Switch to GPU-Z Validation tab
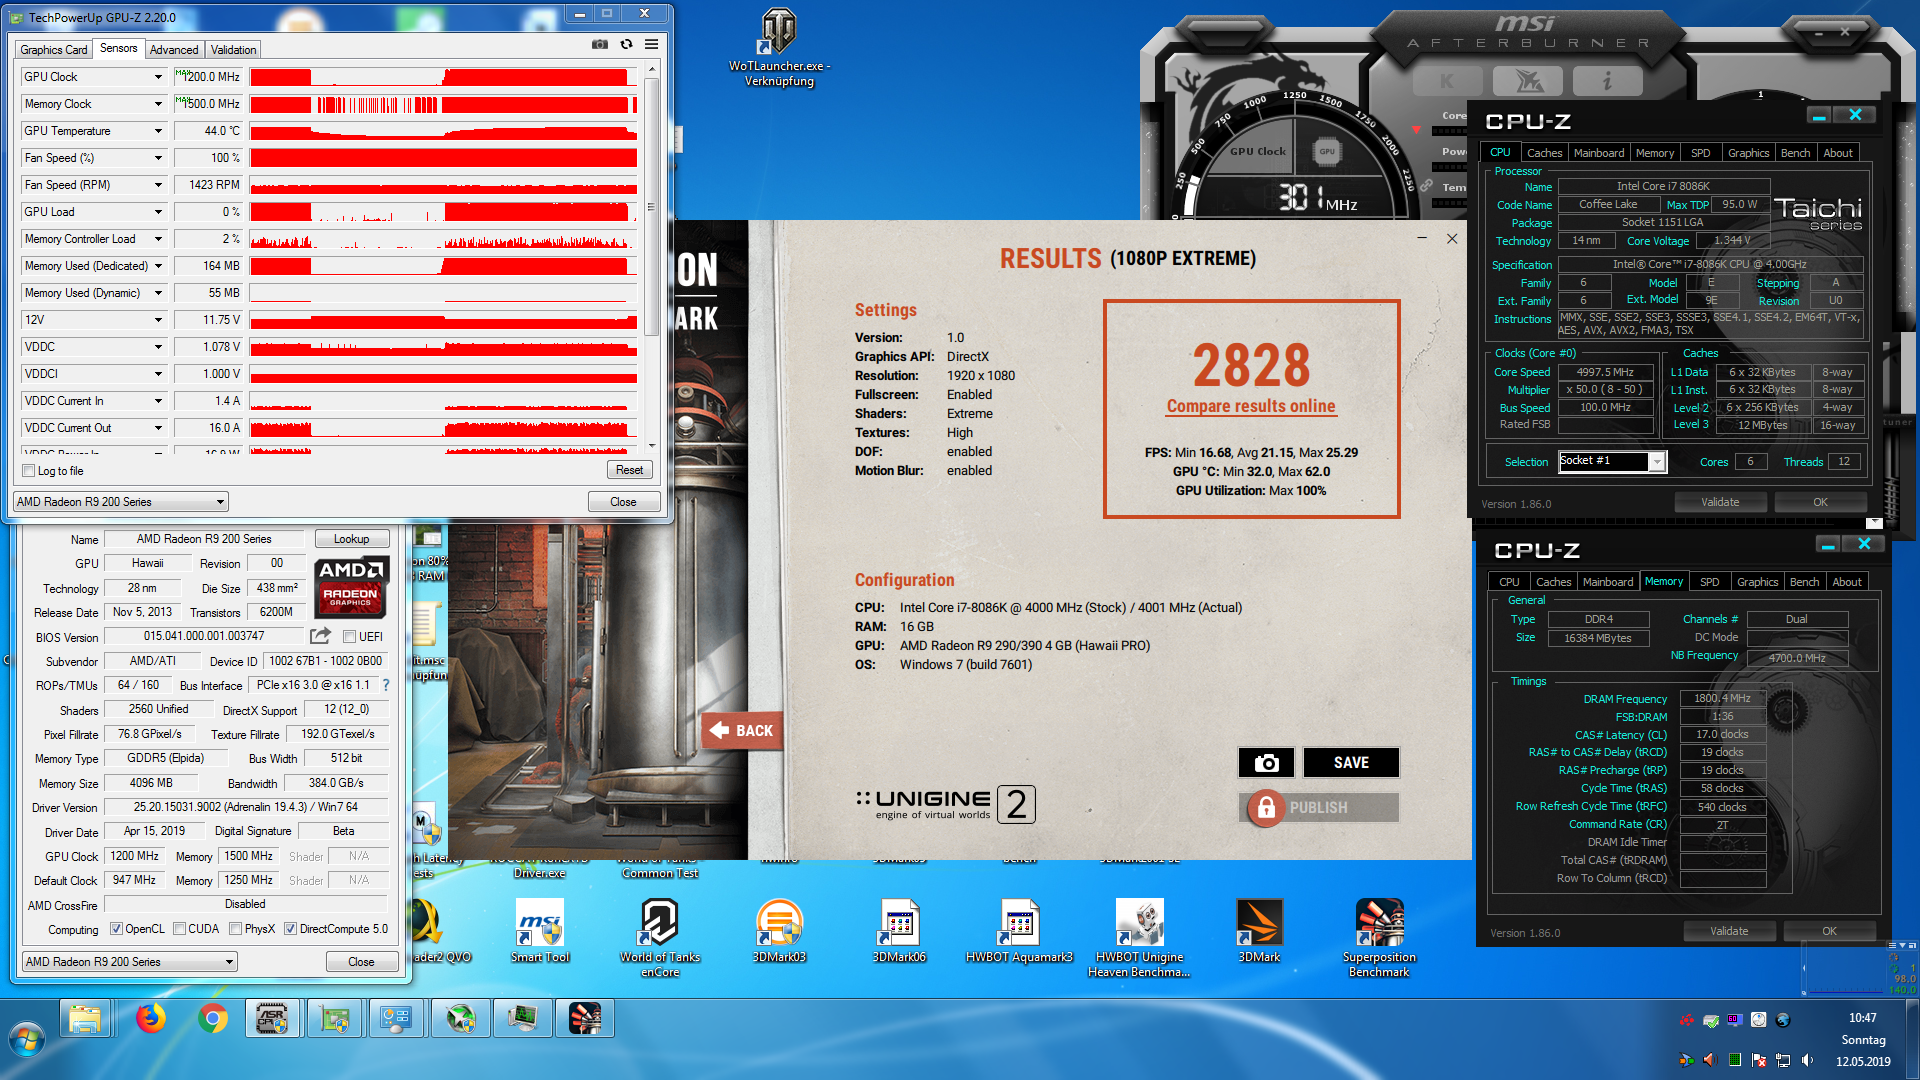1920x1080 pixels. click(234, 50)
